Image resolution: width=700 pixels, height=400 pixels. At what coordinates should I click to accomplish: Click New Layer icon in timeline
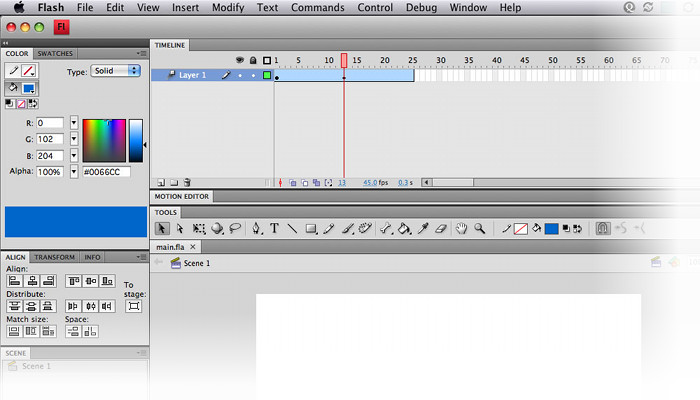[161, 182]
